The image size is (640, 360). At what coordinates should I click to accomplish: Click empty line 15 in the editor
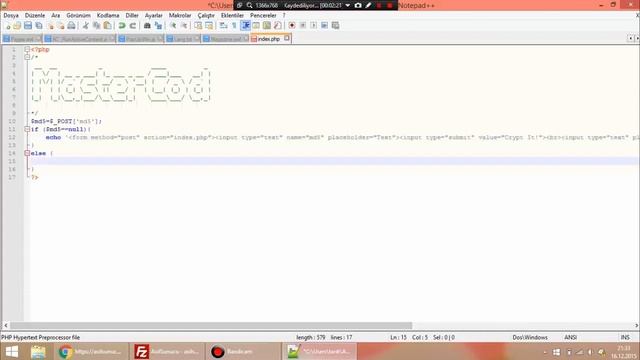335,161
